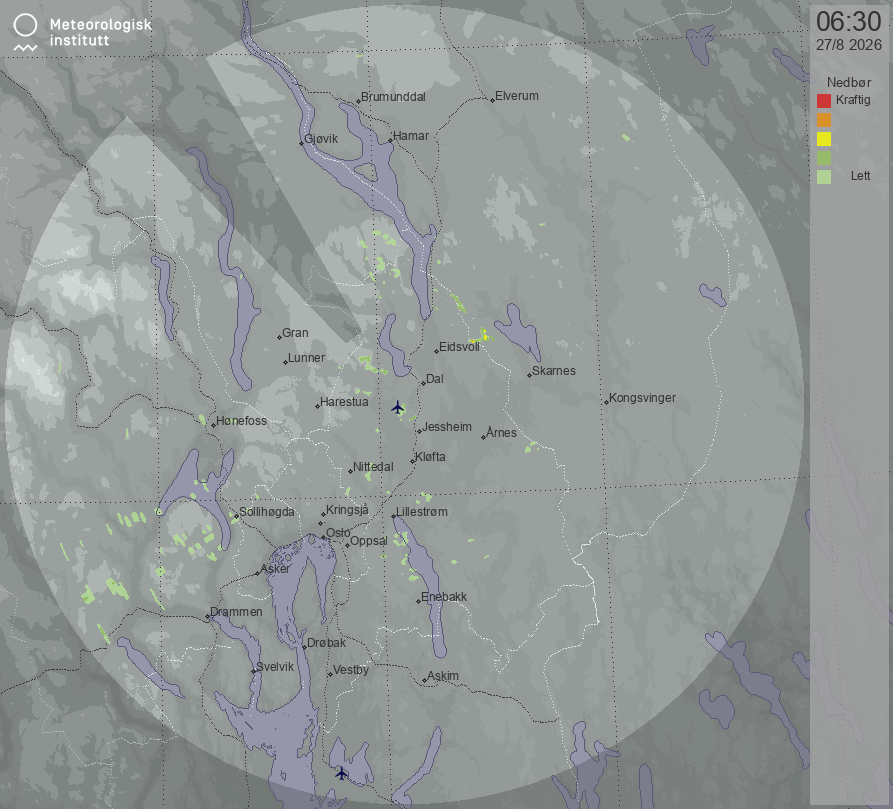
Task: Click the Jessheim place label
Action: [x=447, y=427]
